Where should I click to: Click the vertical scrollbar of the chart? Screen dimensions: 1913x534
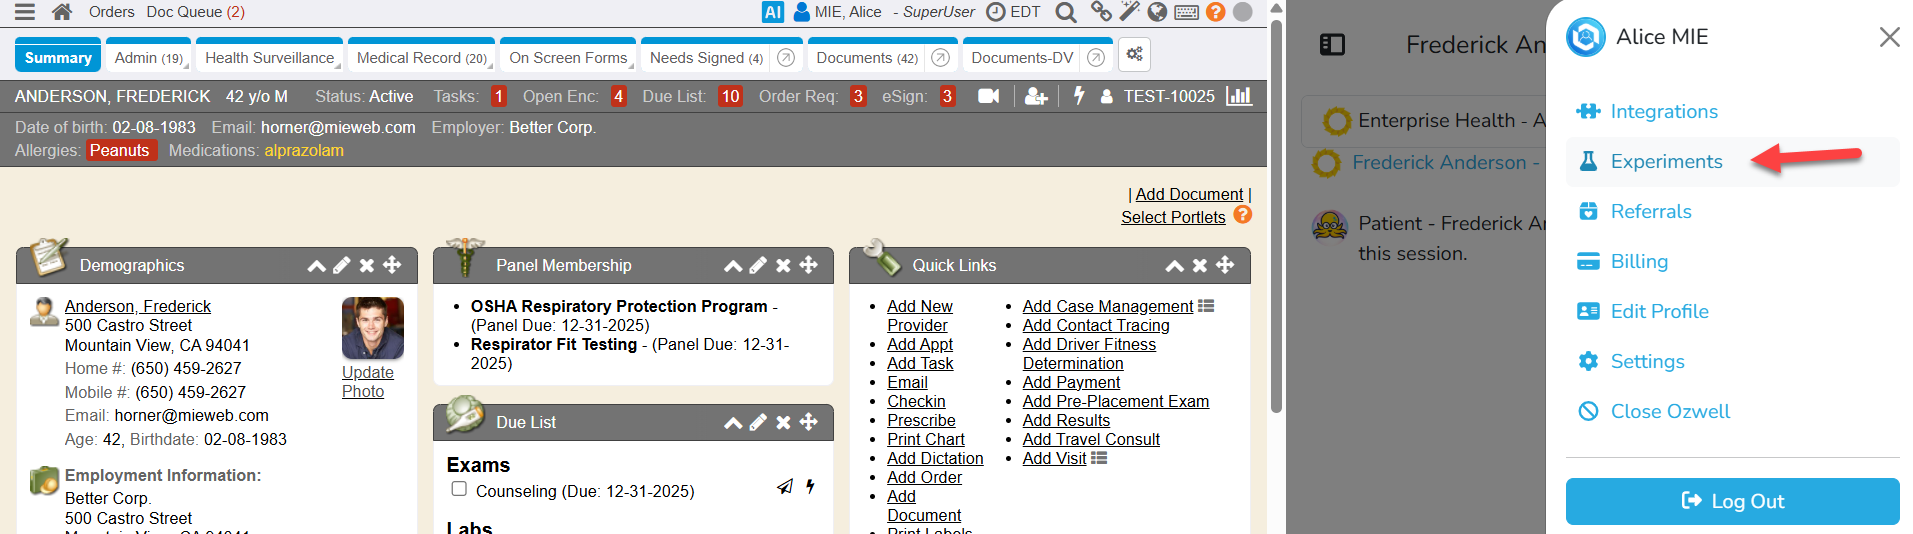tap(1276, 220)
